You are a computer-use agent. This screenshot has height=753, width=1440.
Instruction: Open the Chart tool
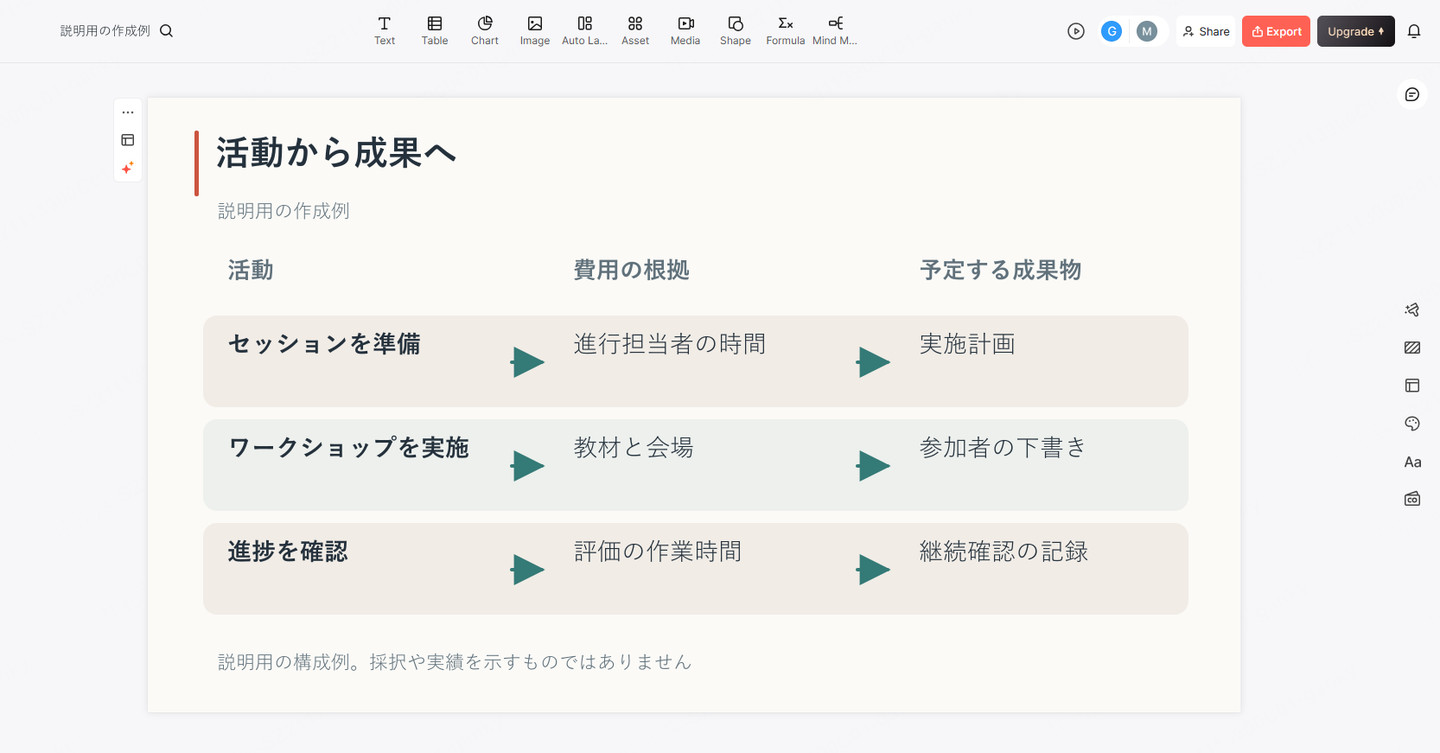(485, 31)
